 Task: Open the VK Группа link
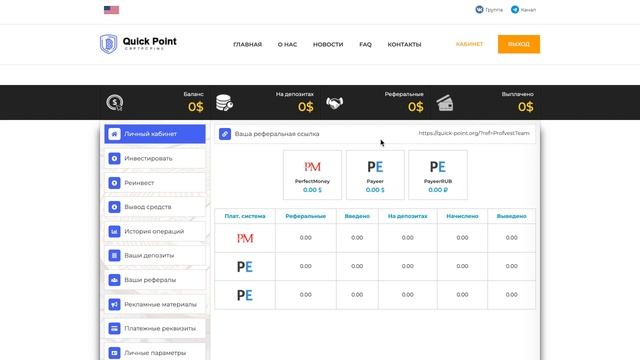[489, 9]
